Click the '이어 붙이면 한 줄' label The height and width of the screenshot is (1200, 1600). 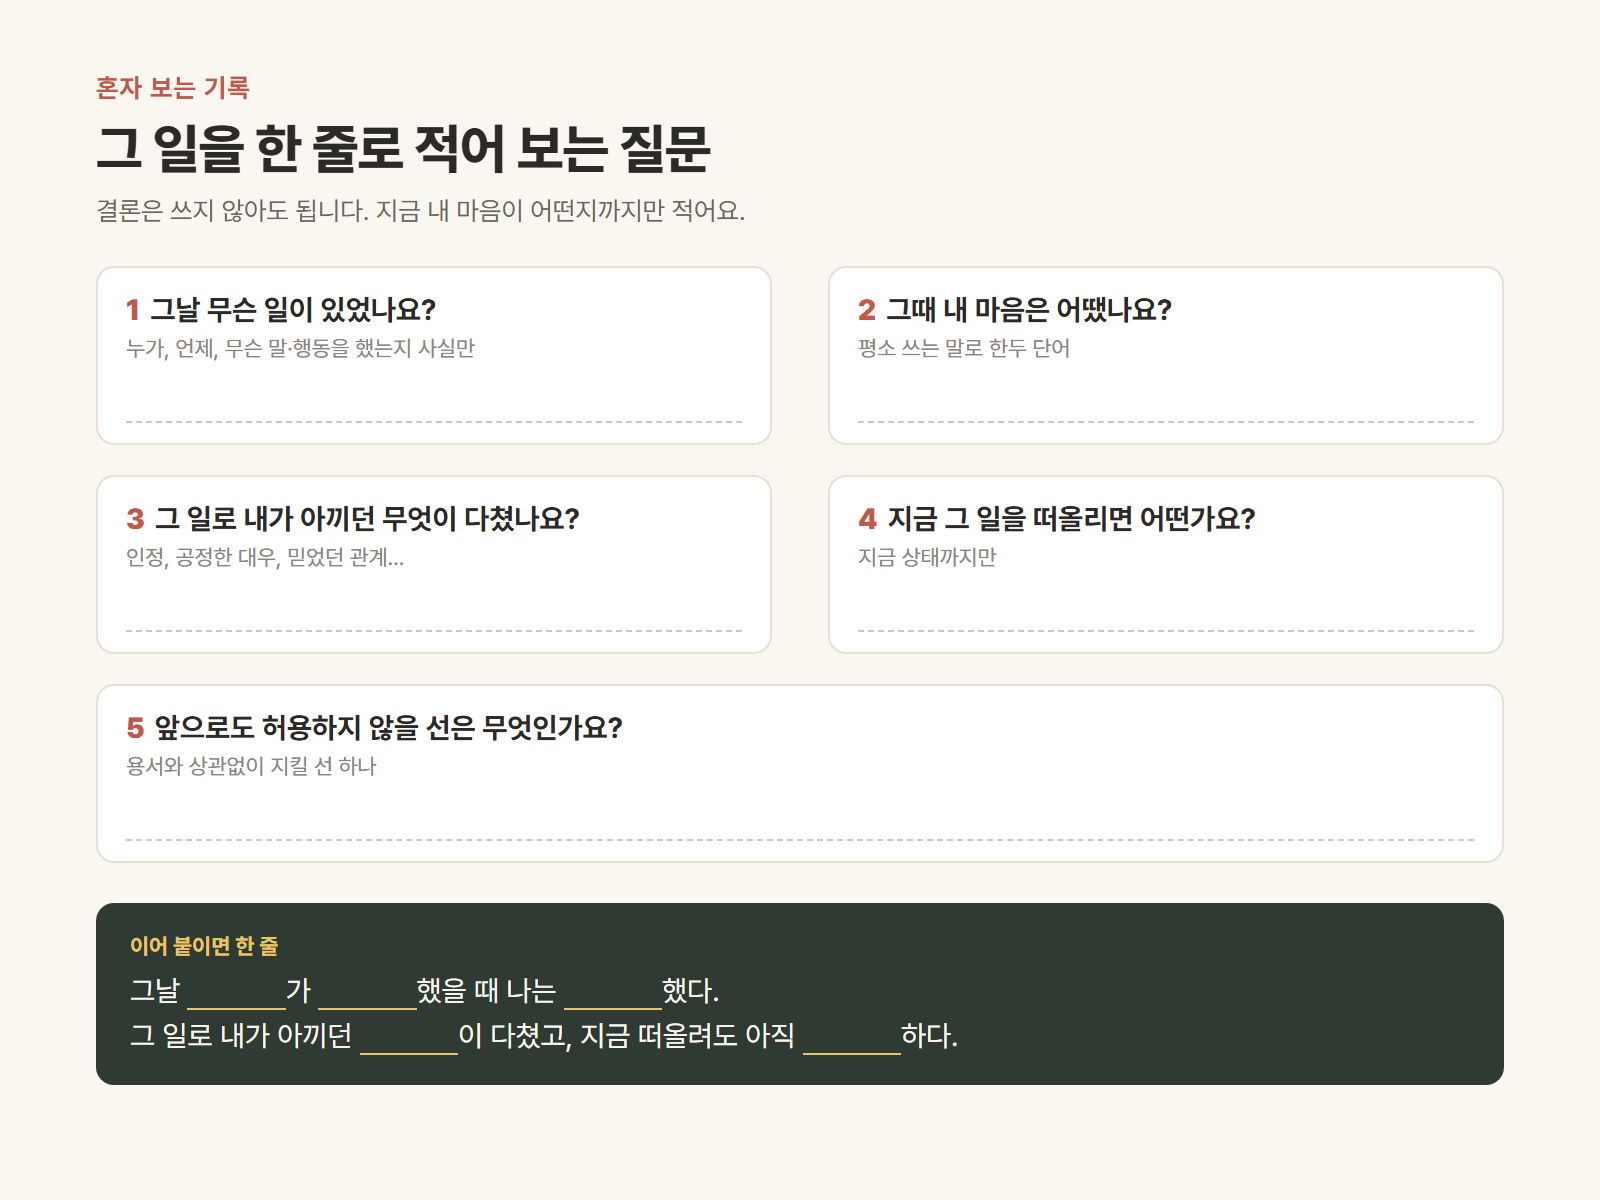pos(204,946)
